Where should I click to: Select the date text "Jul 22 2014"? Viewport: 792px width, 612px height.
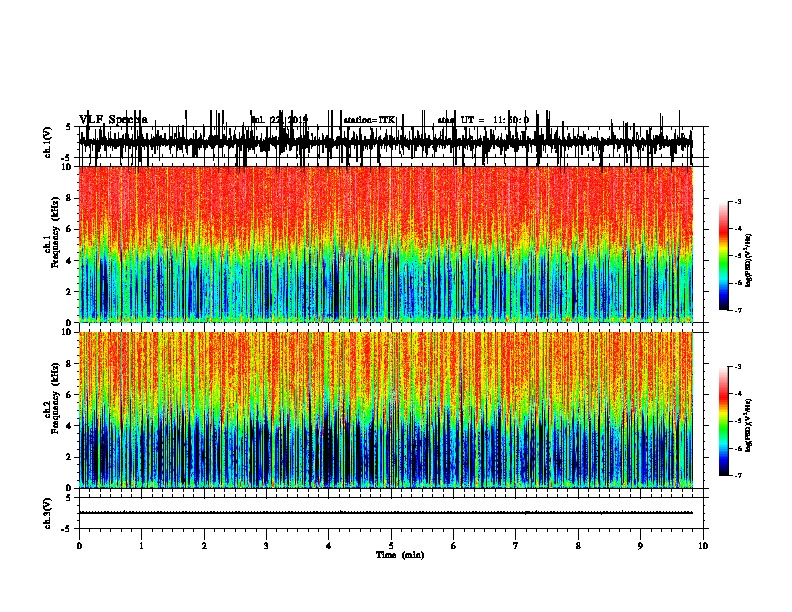point(280,120)
